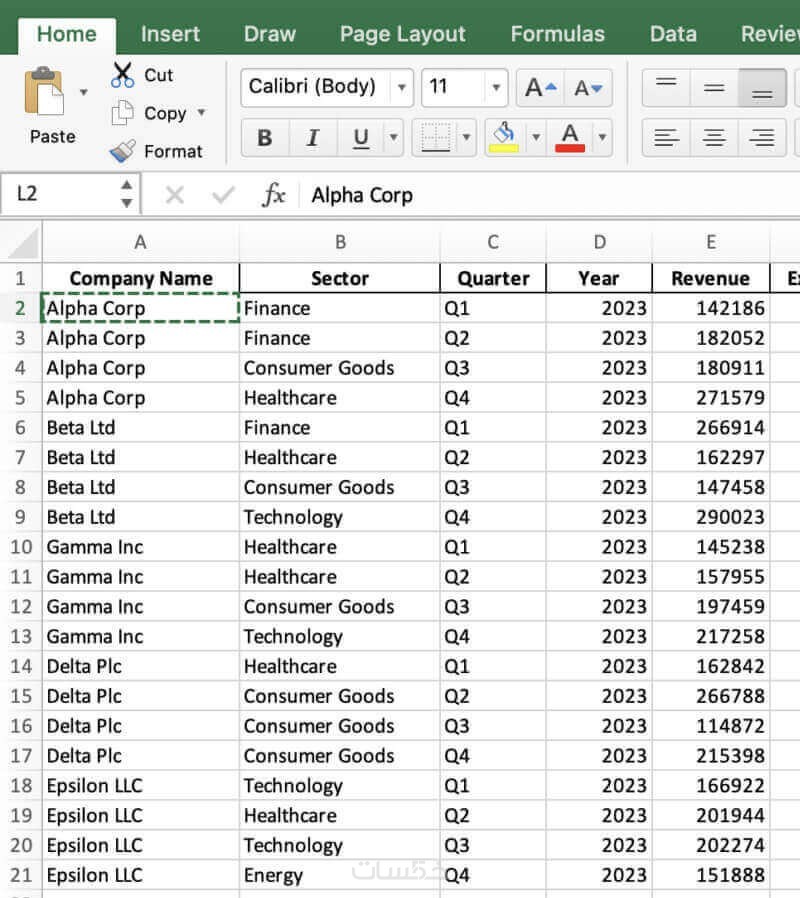Toggle italic formatting

[313, 137]
